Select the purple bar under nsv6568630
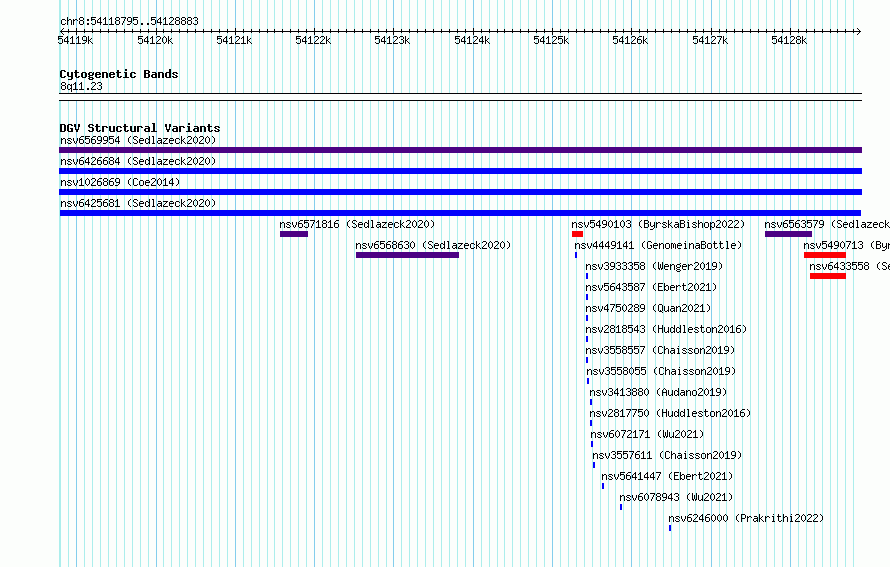 coord(408,255)
